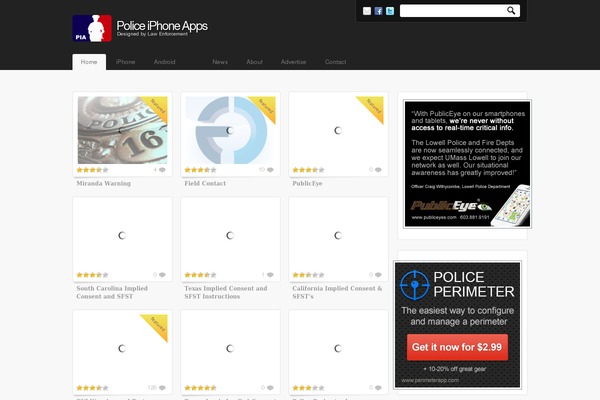The width and height of the screenshot is (600, 400).
Task: Click the Police Perimeter crosshair logo
Action: [414, 285]
